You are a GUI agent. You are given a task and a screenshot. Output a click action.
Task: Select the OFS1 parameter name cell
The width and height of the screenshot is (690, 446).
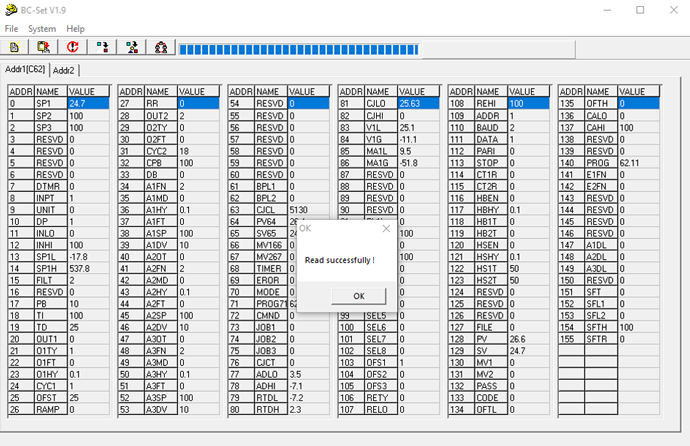click(381, 362)
